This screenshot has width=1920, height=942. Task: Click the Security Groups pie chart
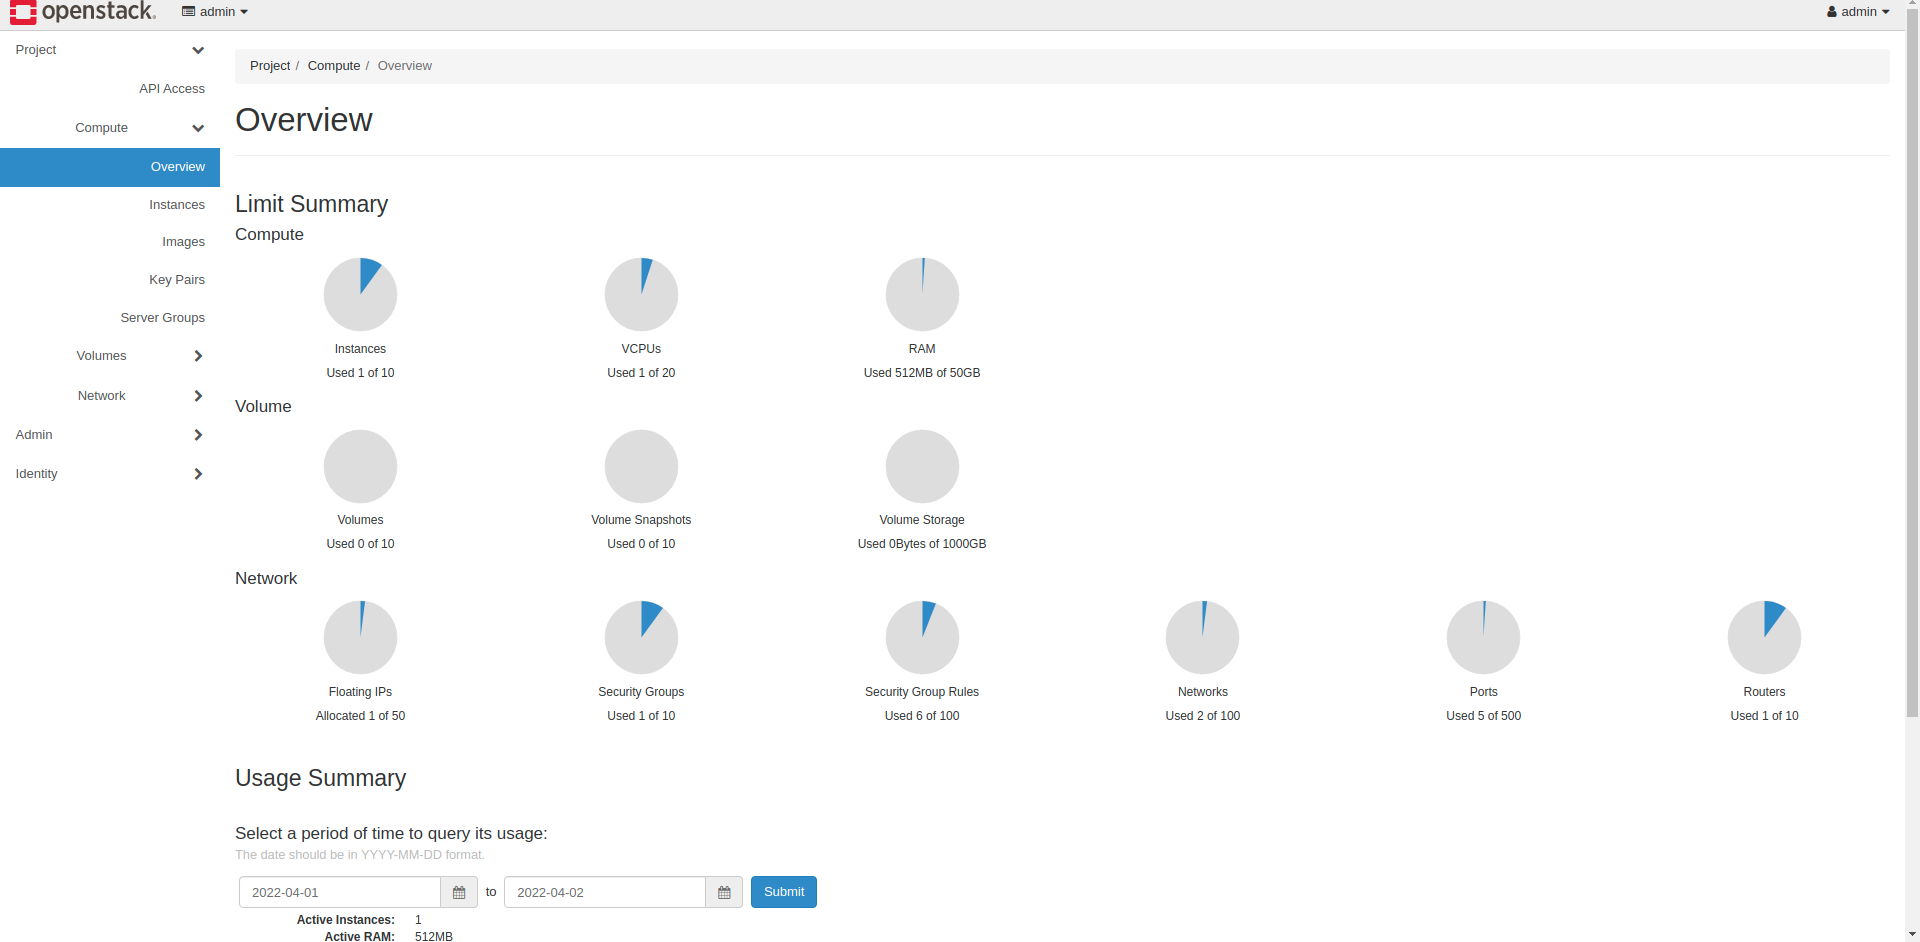(x=641, y=638)
